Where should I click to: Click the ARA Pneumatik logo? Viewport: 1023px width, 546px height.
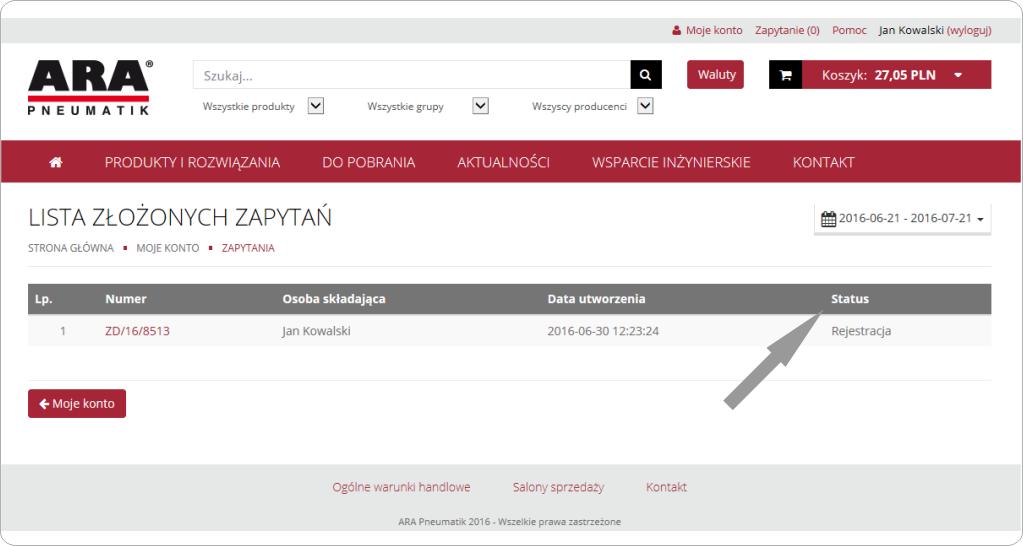coord(89,87)
